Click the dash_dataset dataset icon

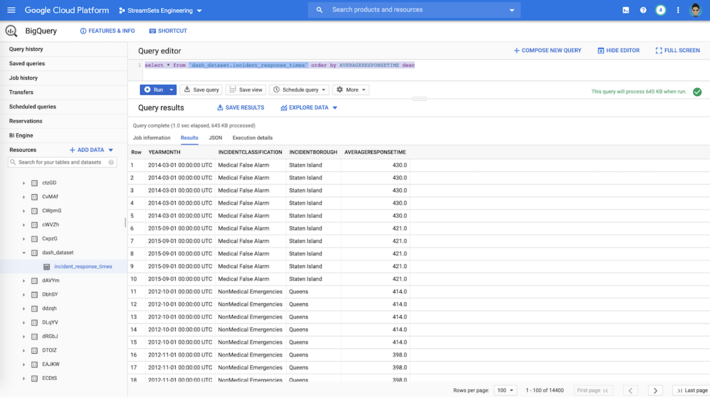pos(34,253)
